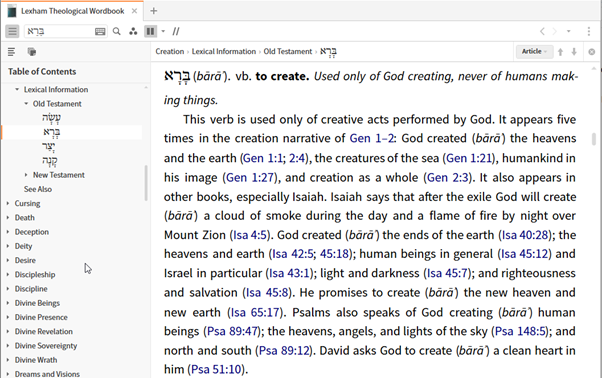Open the visual filters dots icon
This screenshot has height=378, width=602.
point(133,31)
